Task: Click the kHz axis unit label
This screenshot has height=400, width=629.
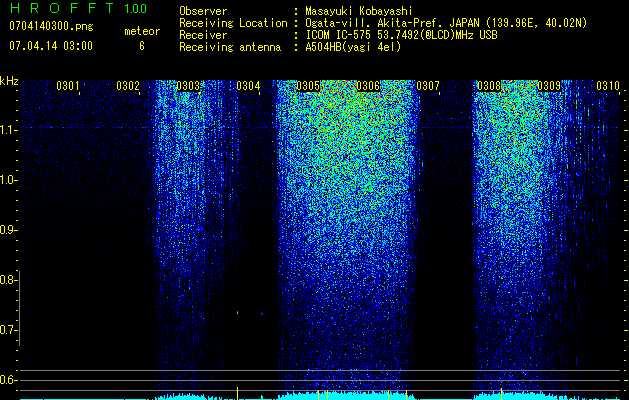Action: (x=9, y=81)
